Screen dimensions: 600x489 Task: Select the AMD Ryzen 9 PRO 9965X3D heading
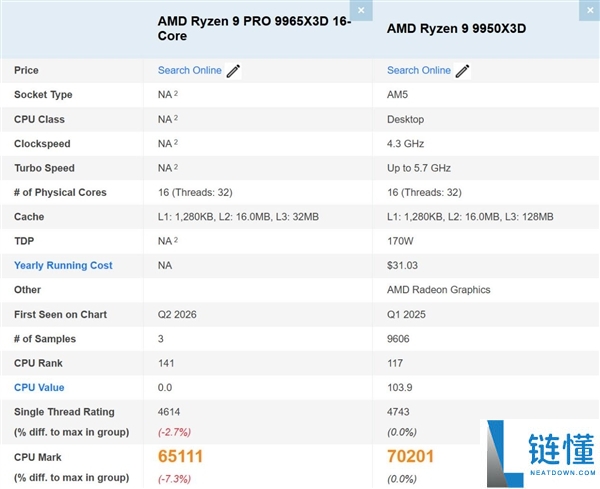254,28
